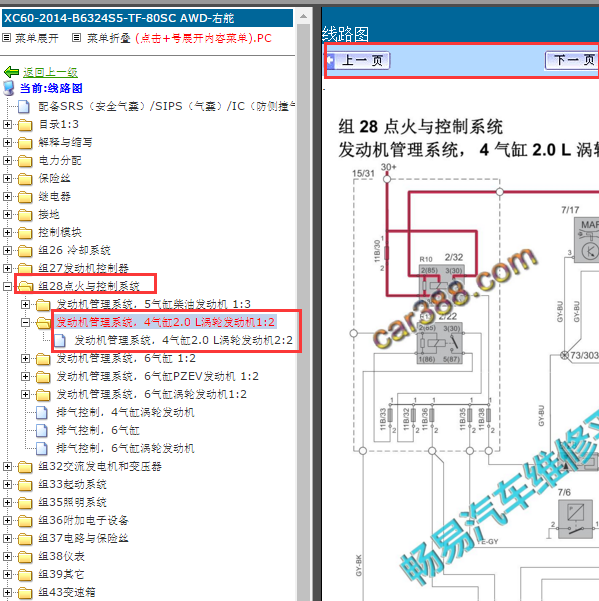Click the 当前:线路图 computer icon
Viewport: 599px width, 601px height.
click(9, 88)
